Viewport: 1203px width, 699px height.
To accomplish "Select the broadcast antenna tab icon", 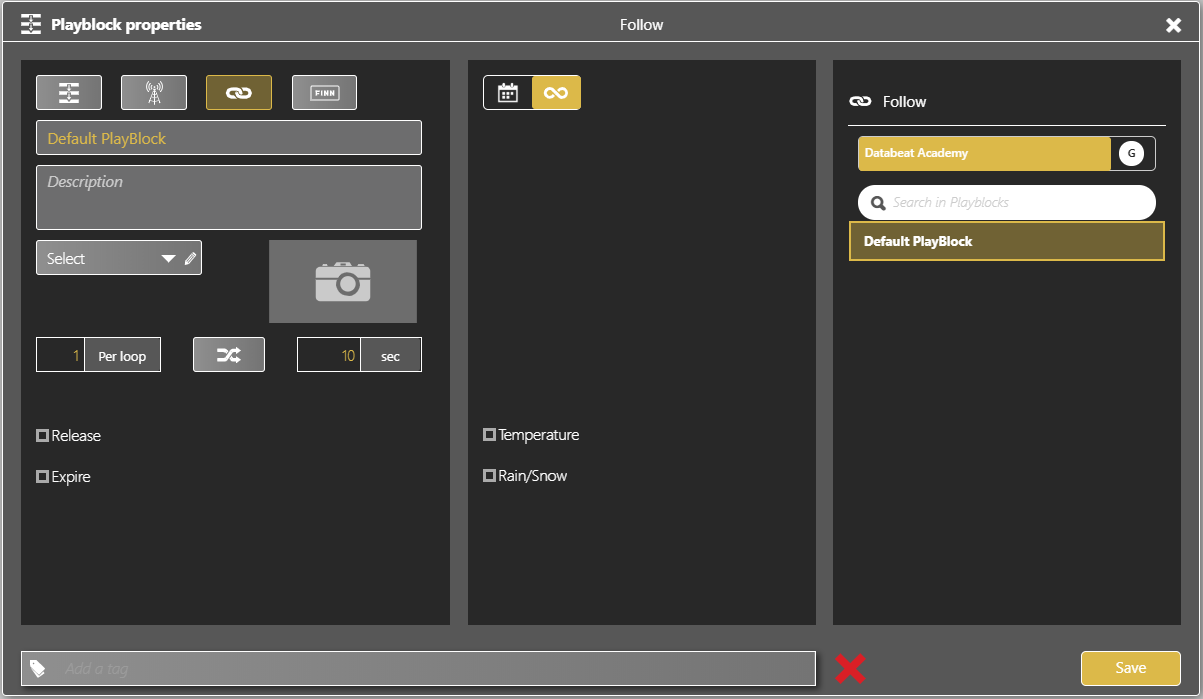I will pos(154,92).
